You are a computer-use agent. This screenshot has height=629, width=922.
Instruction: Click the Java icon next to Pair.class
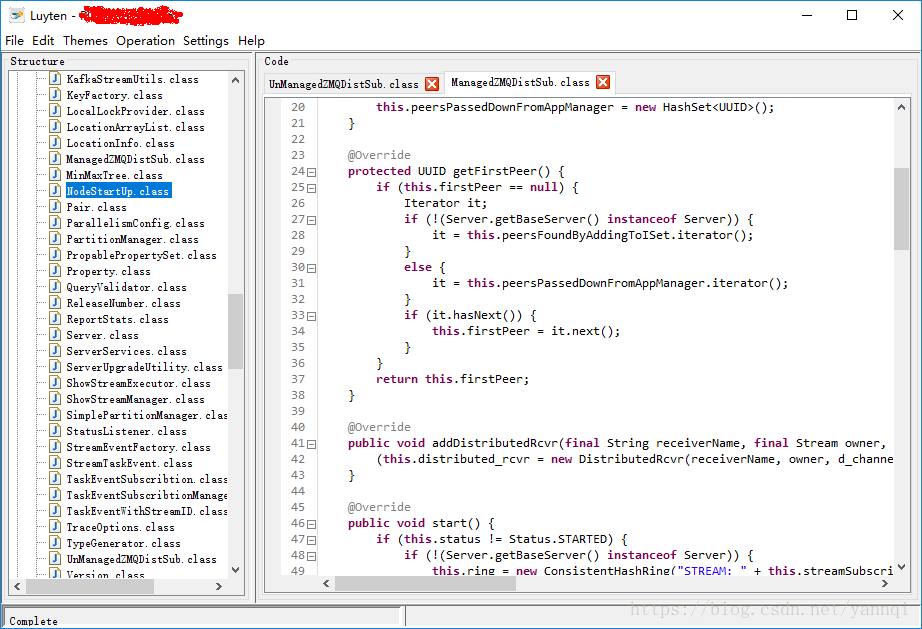click(x=55, y=207)
